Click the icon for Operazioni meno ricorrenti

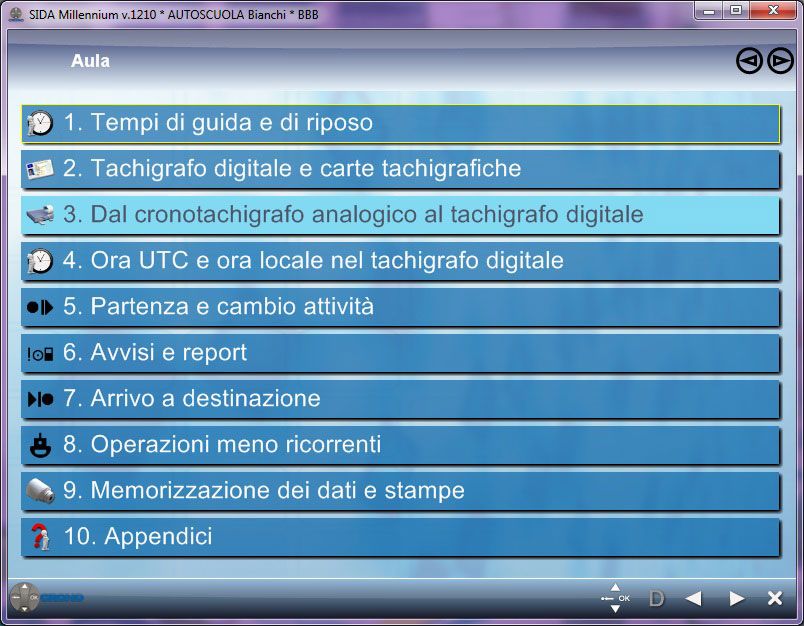click(x=40, y=445)
